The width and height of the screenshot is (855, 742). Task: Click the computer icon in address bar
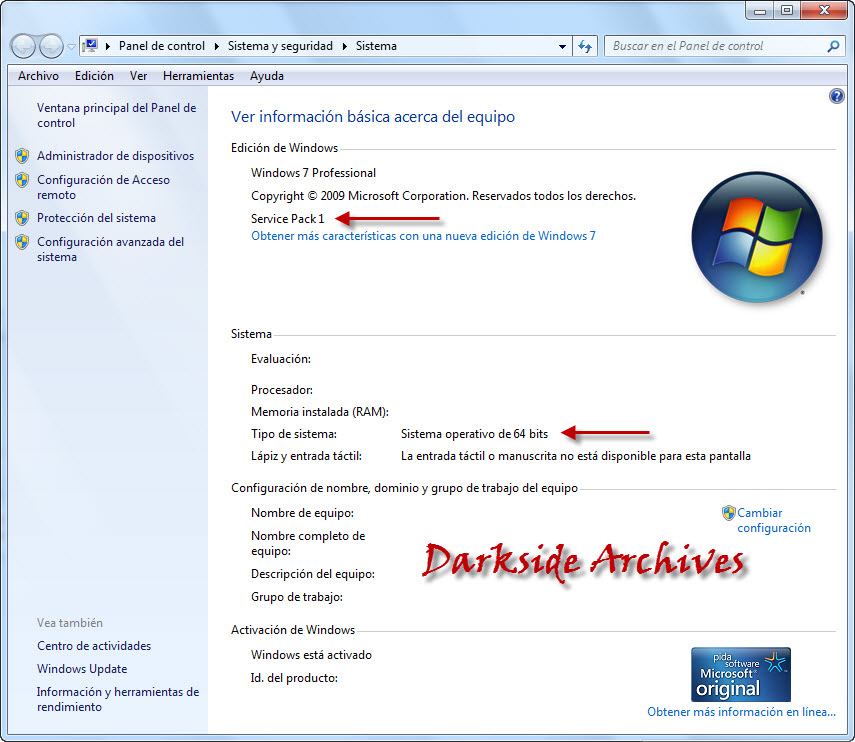click(90, 46)
